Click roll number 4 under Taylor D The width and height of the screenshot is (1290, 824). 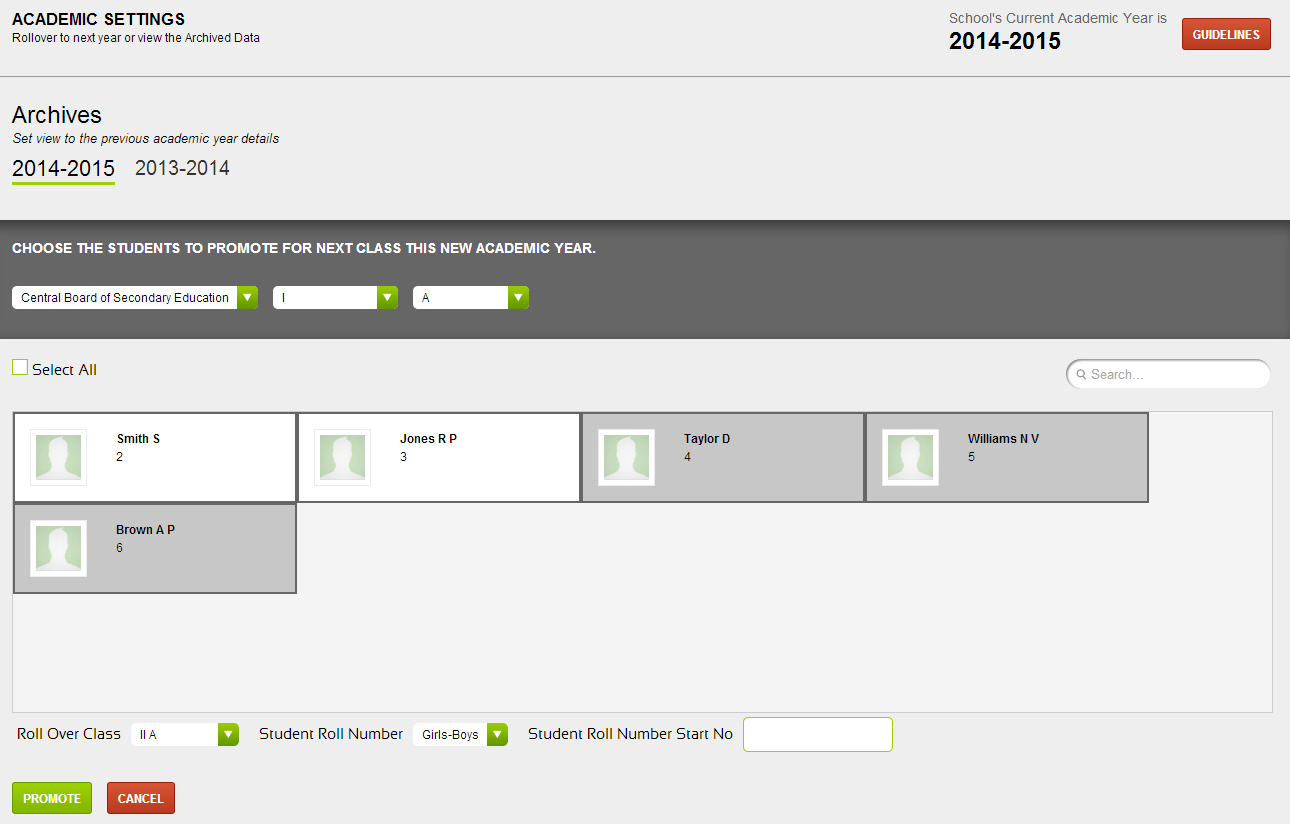(687, 457)
